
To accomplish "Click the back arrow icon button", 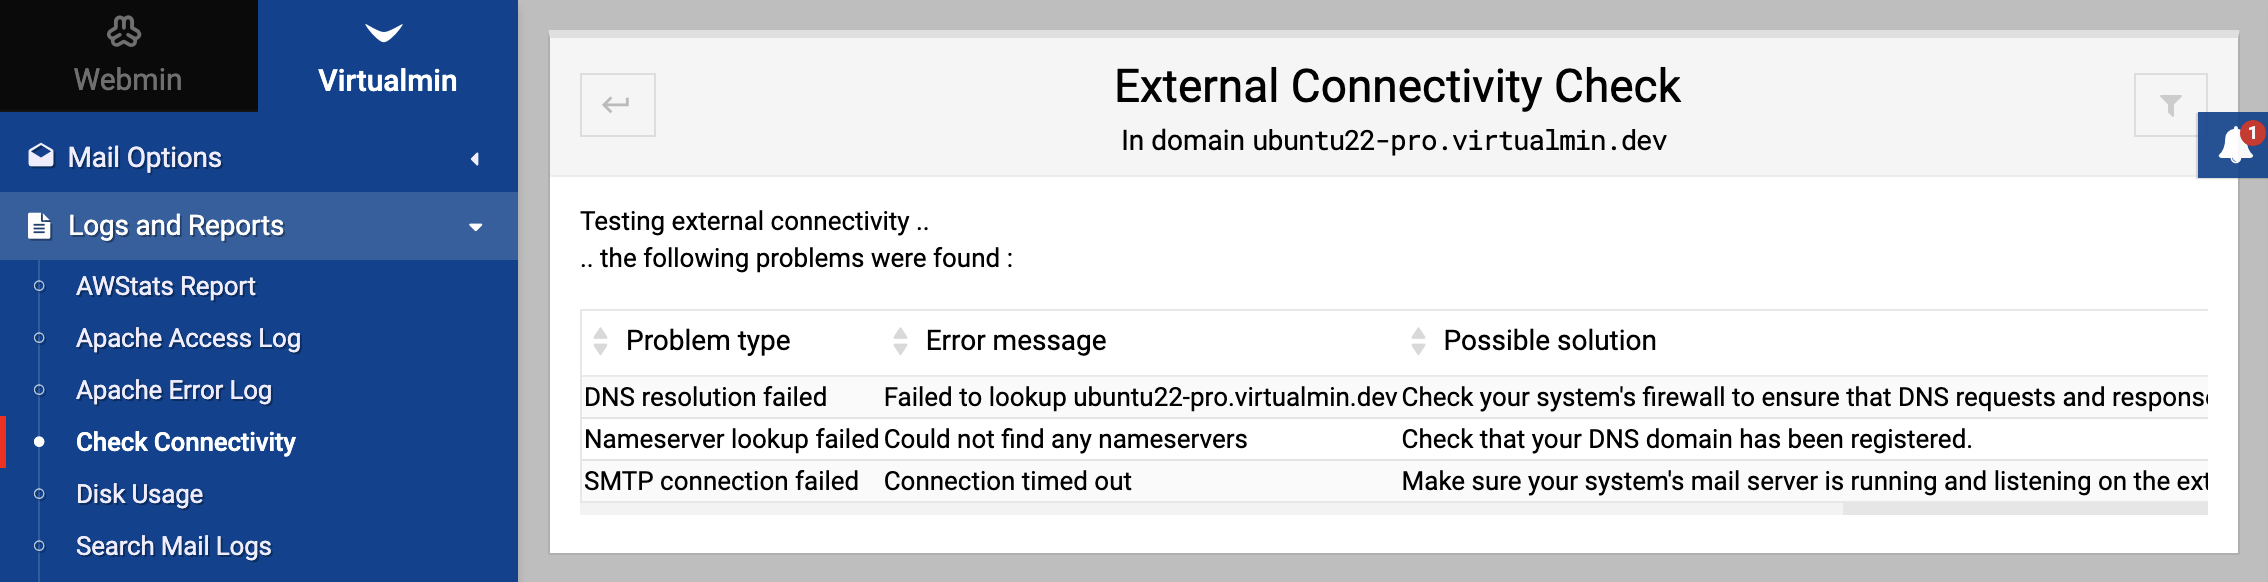I will 617,104.
